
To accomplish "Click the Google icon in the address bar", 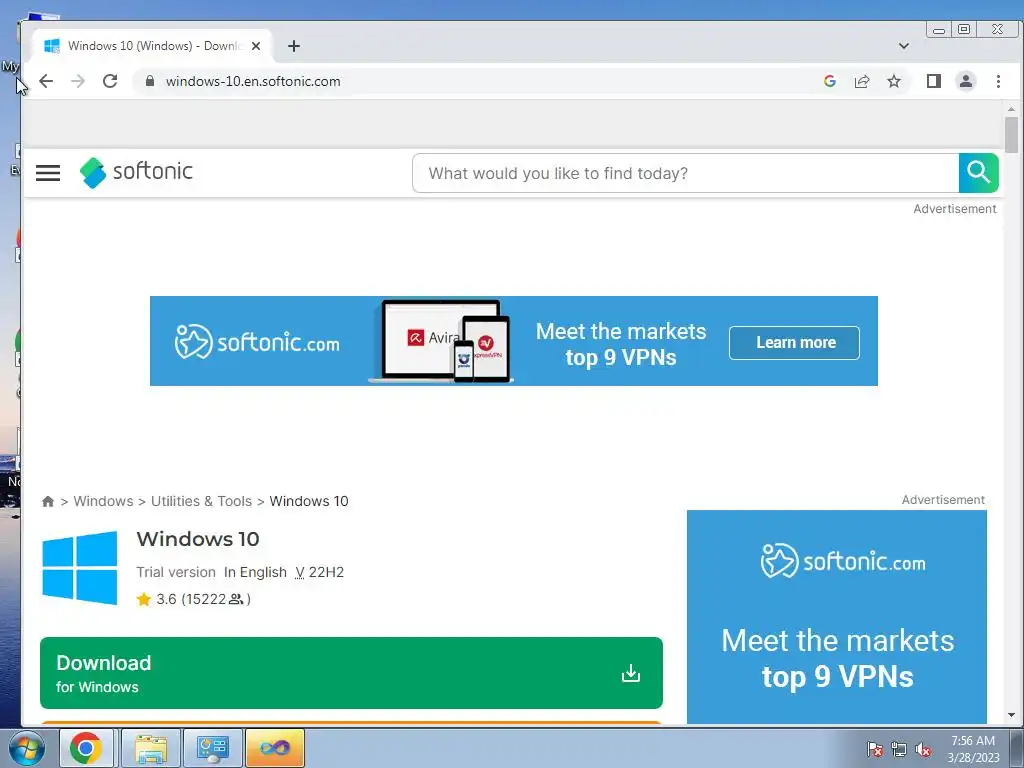I will (x=830, y=81).
